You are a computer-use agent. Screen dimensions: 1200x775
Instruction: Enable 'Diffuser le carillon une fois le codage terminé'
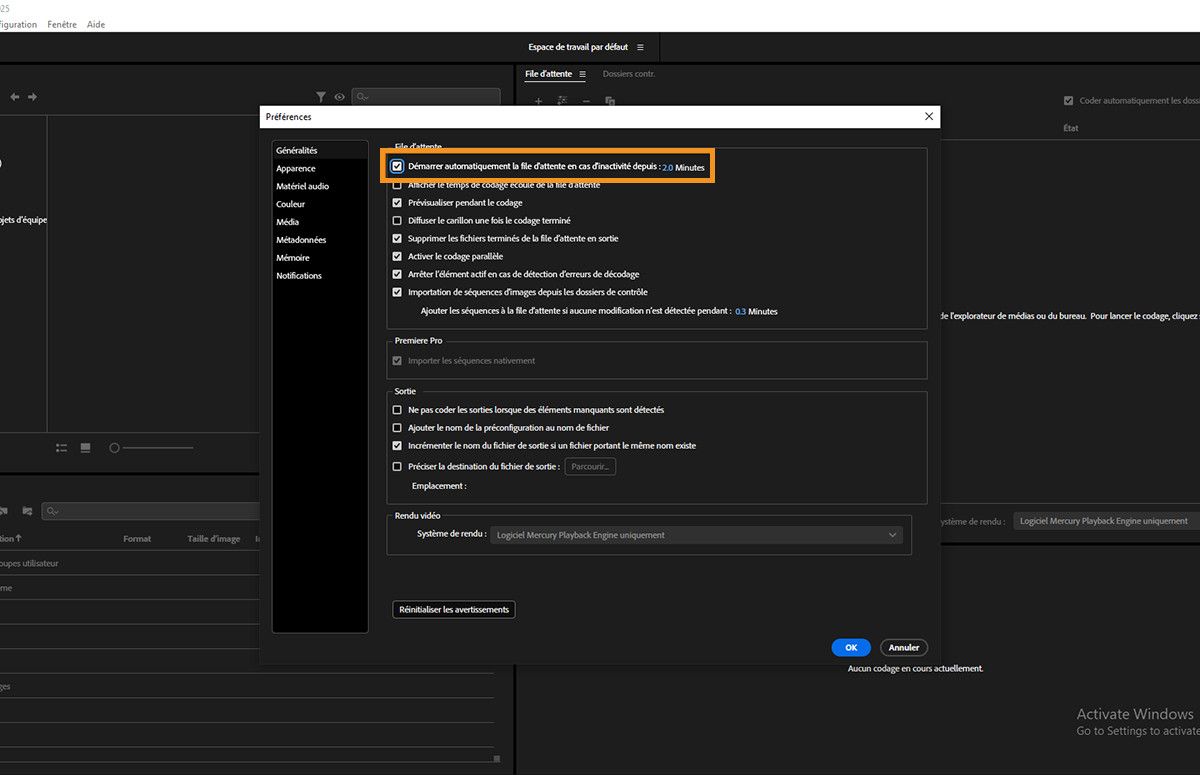(x=397, y=220)
